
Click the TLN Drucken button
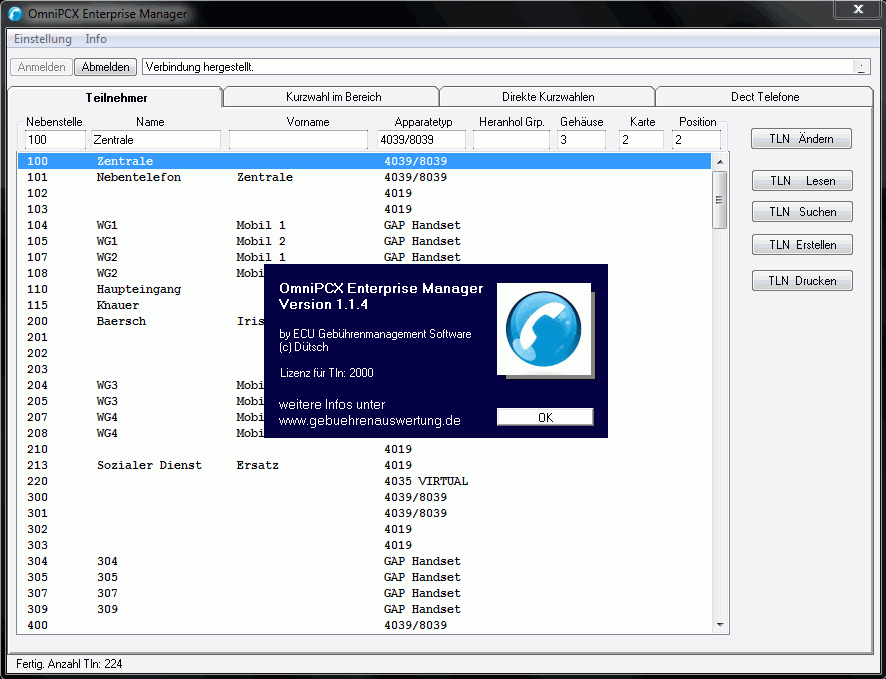point(802,281)
